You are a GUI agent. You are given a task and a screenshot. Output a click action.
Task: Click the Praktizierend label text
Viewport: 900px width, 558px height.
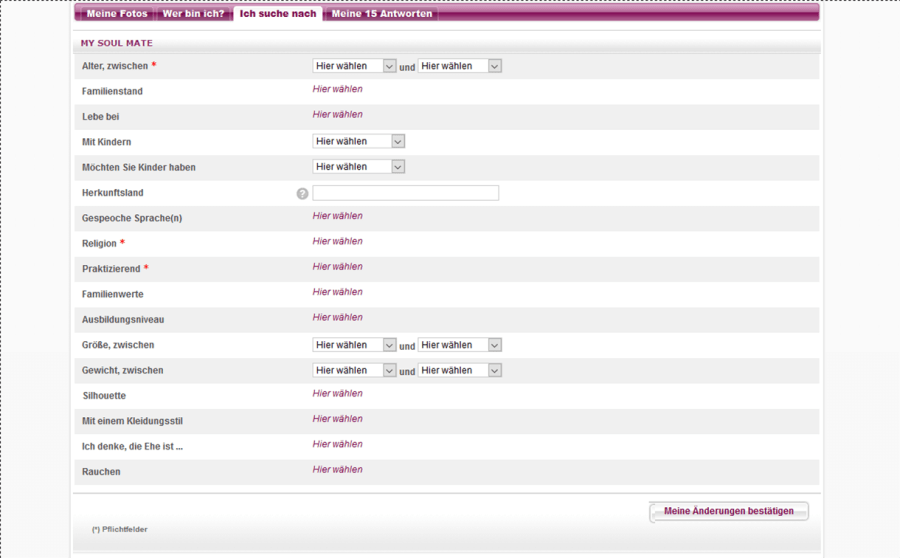coord(111,269)
